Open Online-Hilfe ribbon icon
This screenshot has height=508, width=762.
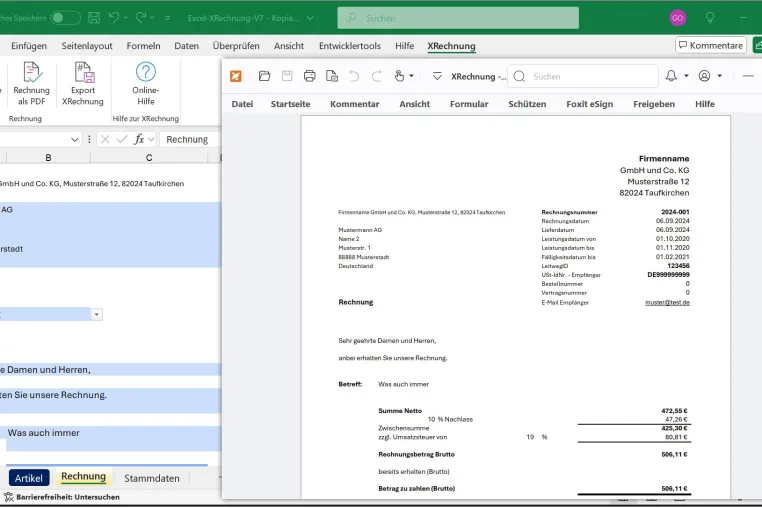(x=146, y=83)
